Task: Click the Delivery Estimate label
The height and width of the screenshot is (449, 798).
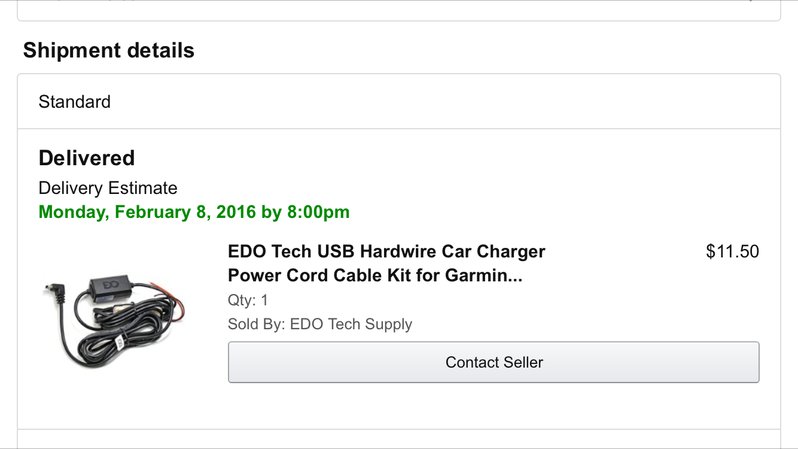Action: [108, 188]
